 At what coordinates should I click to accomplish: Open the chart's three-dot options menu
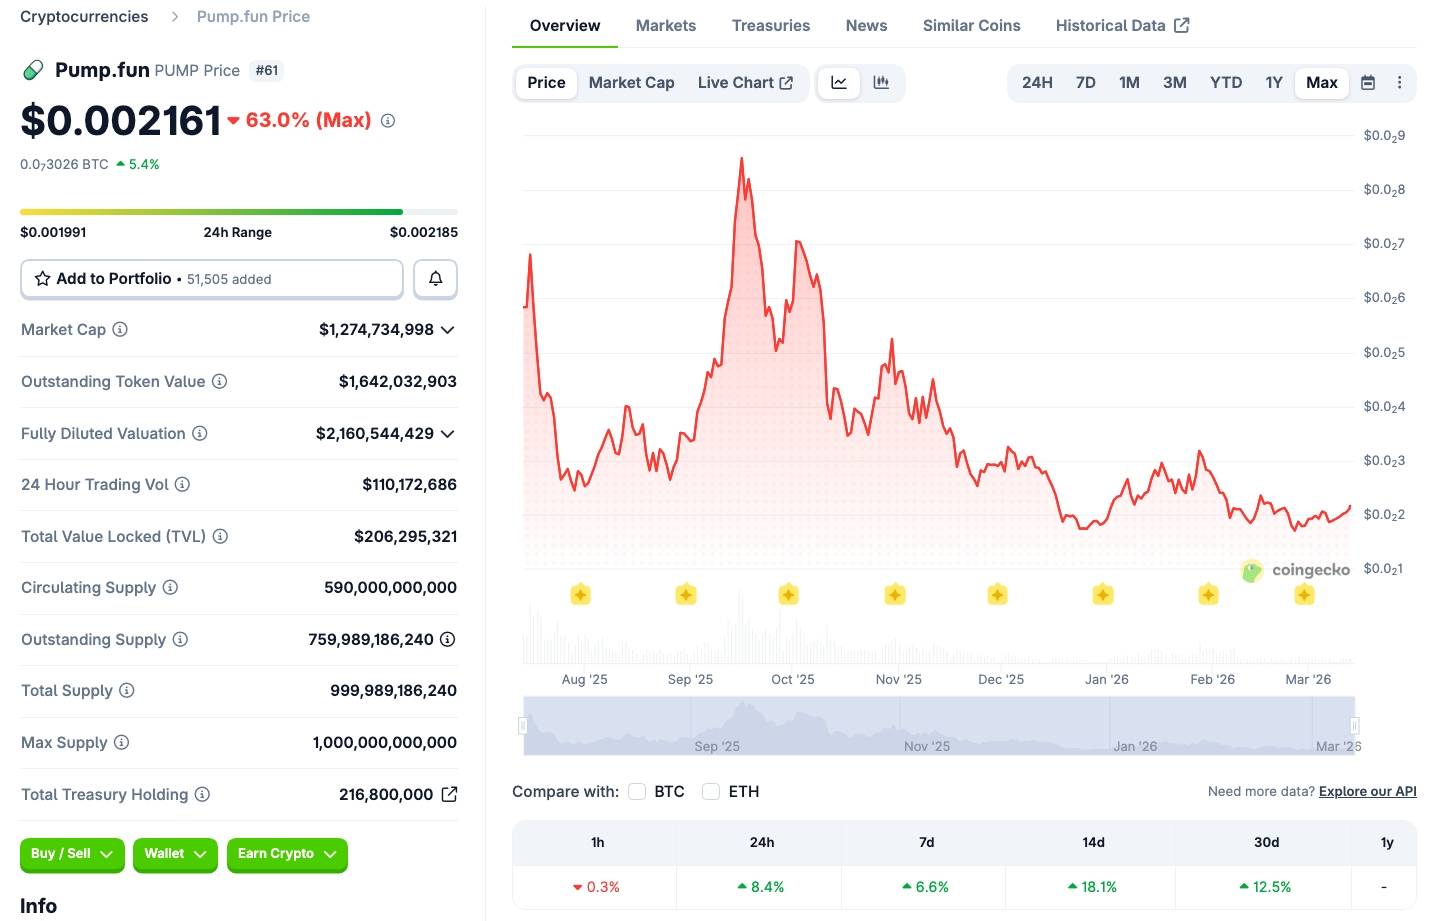(1399, 83)
